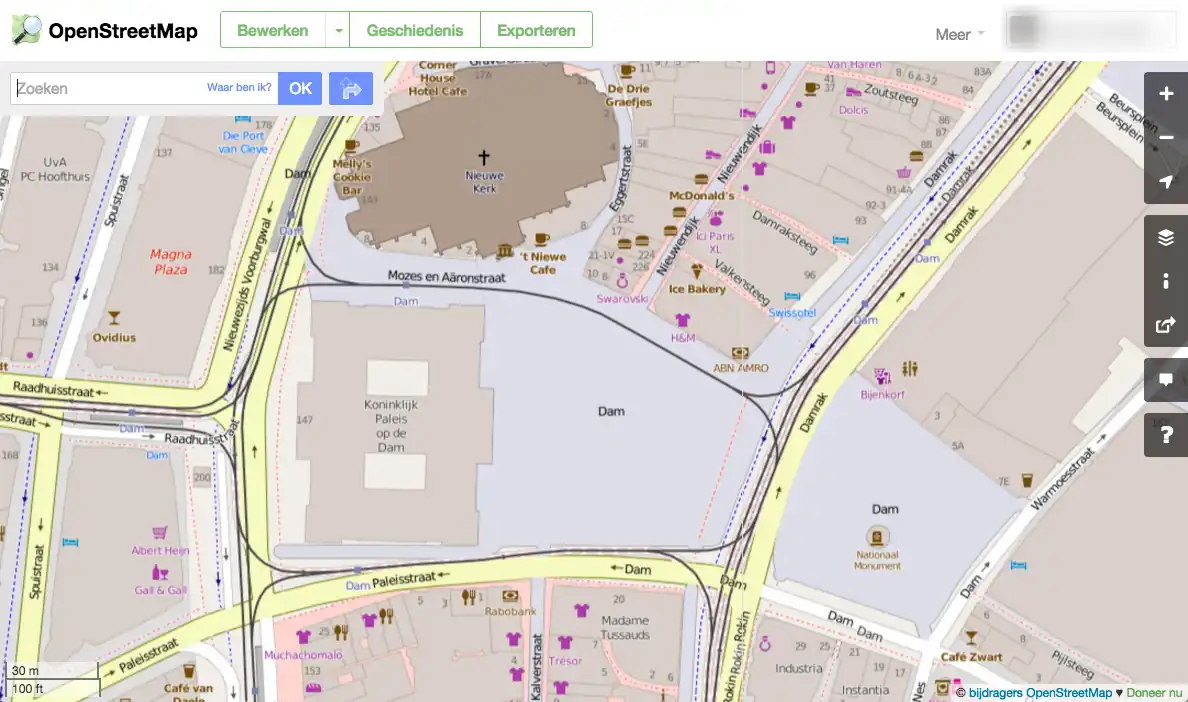Open directions with the arrow button
Screen dimensions: 1188x702
pos(351,89)
